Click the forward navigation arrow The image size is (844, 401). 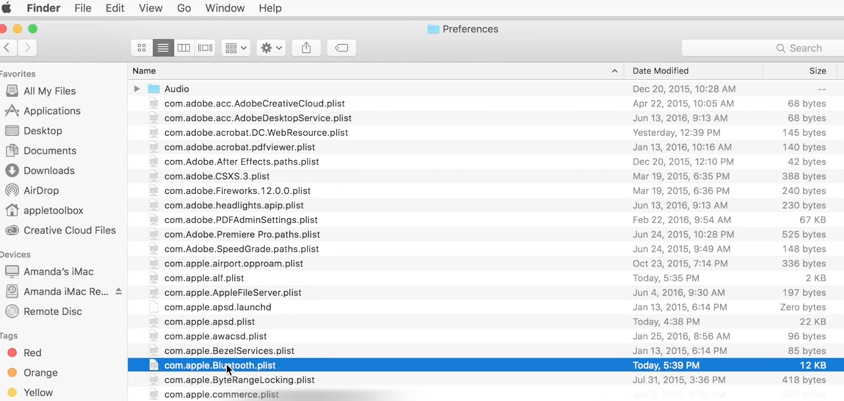click(28, 48)
